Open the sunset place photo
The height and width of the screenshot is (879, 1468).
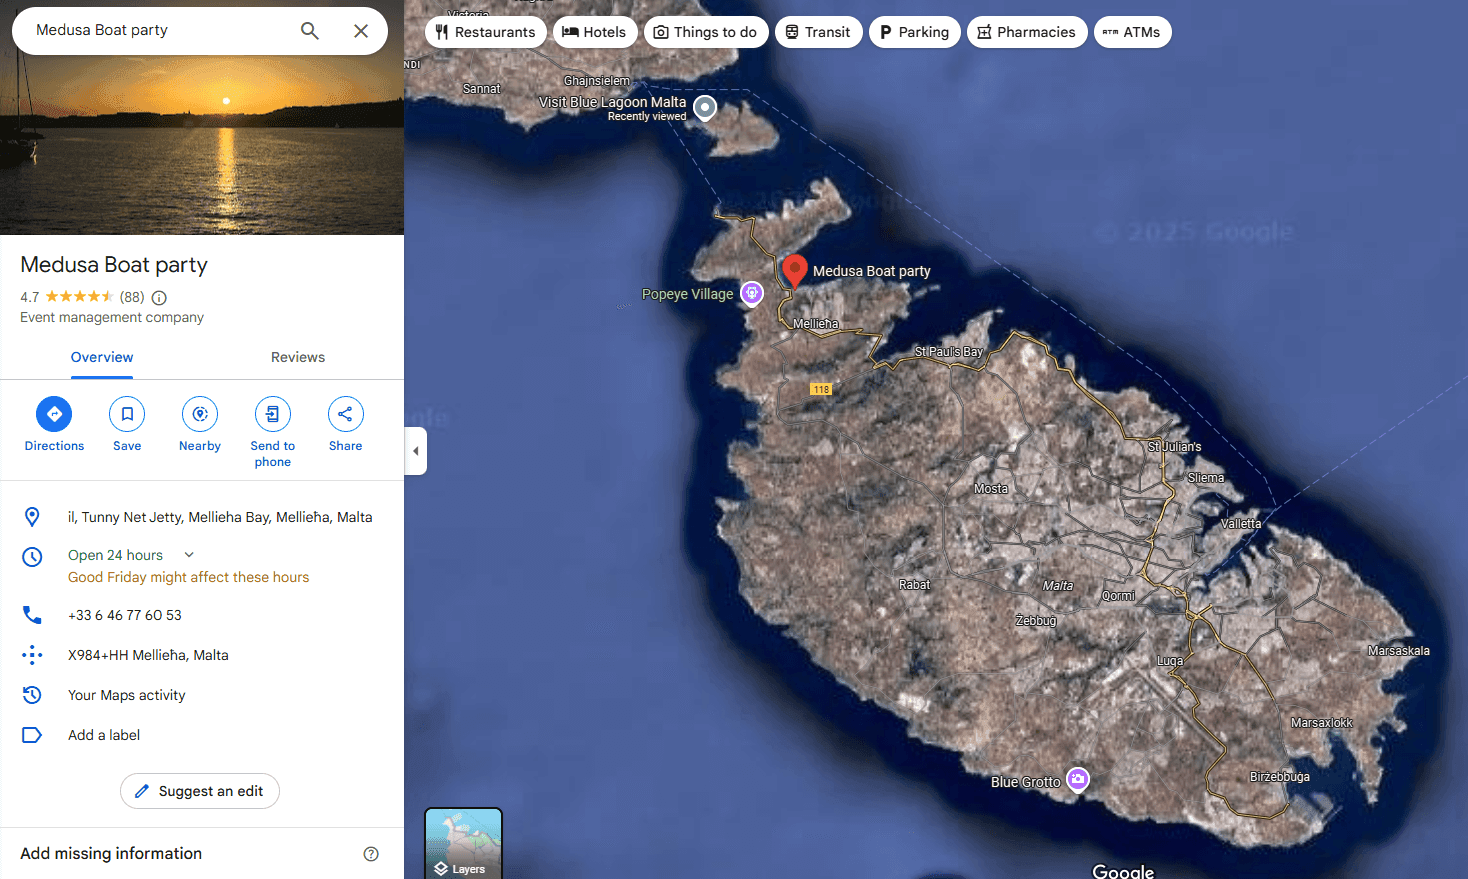[202, 145]
